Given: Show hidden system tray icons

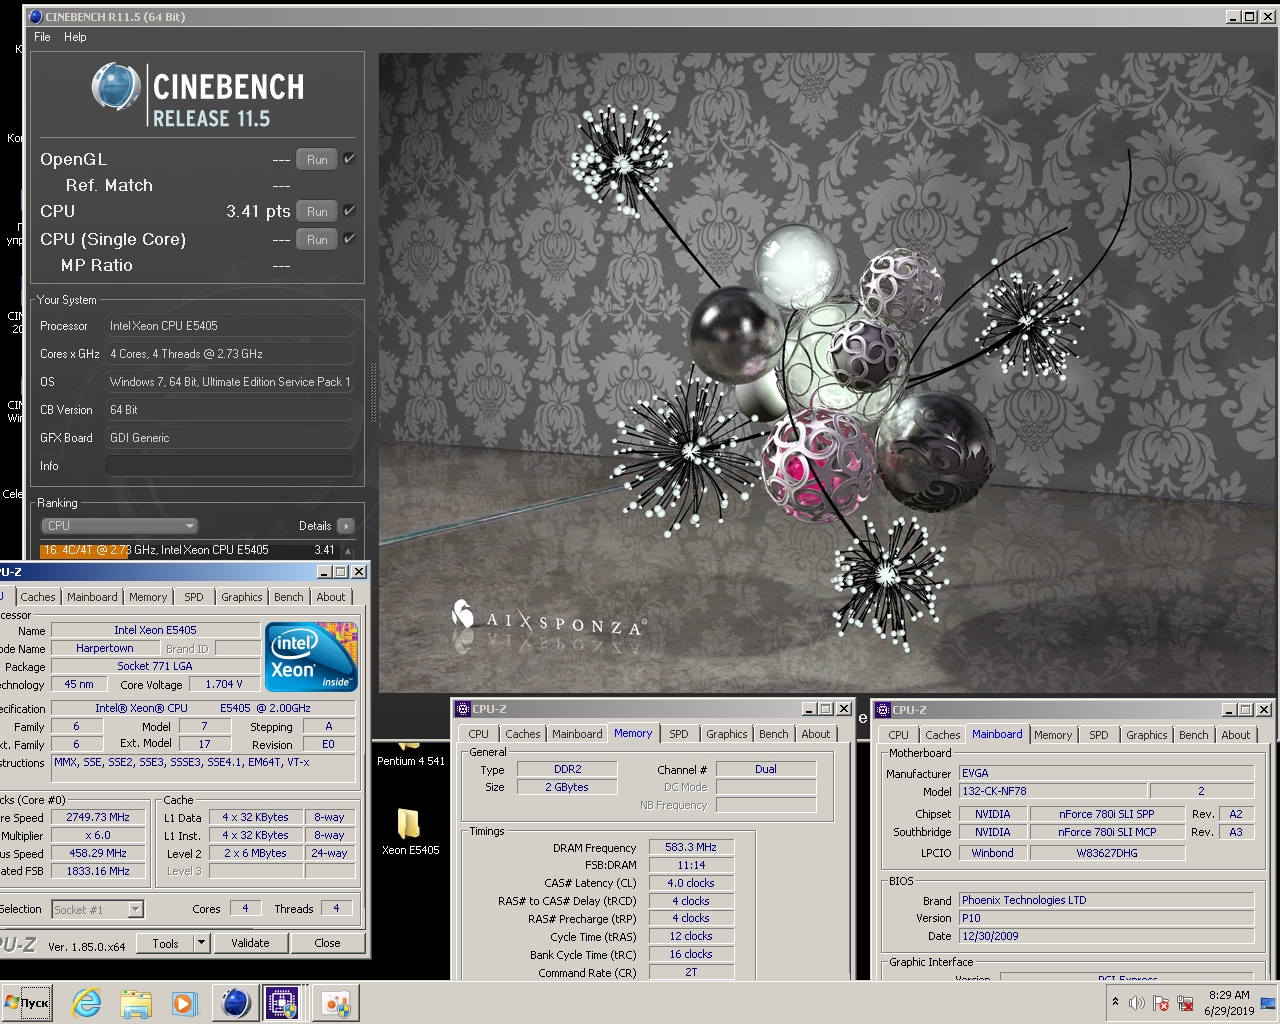Looking at the screenshot, I should [x=1115, y=1002].
